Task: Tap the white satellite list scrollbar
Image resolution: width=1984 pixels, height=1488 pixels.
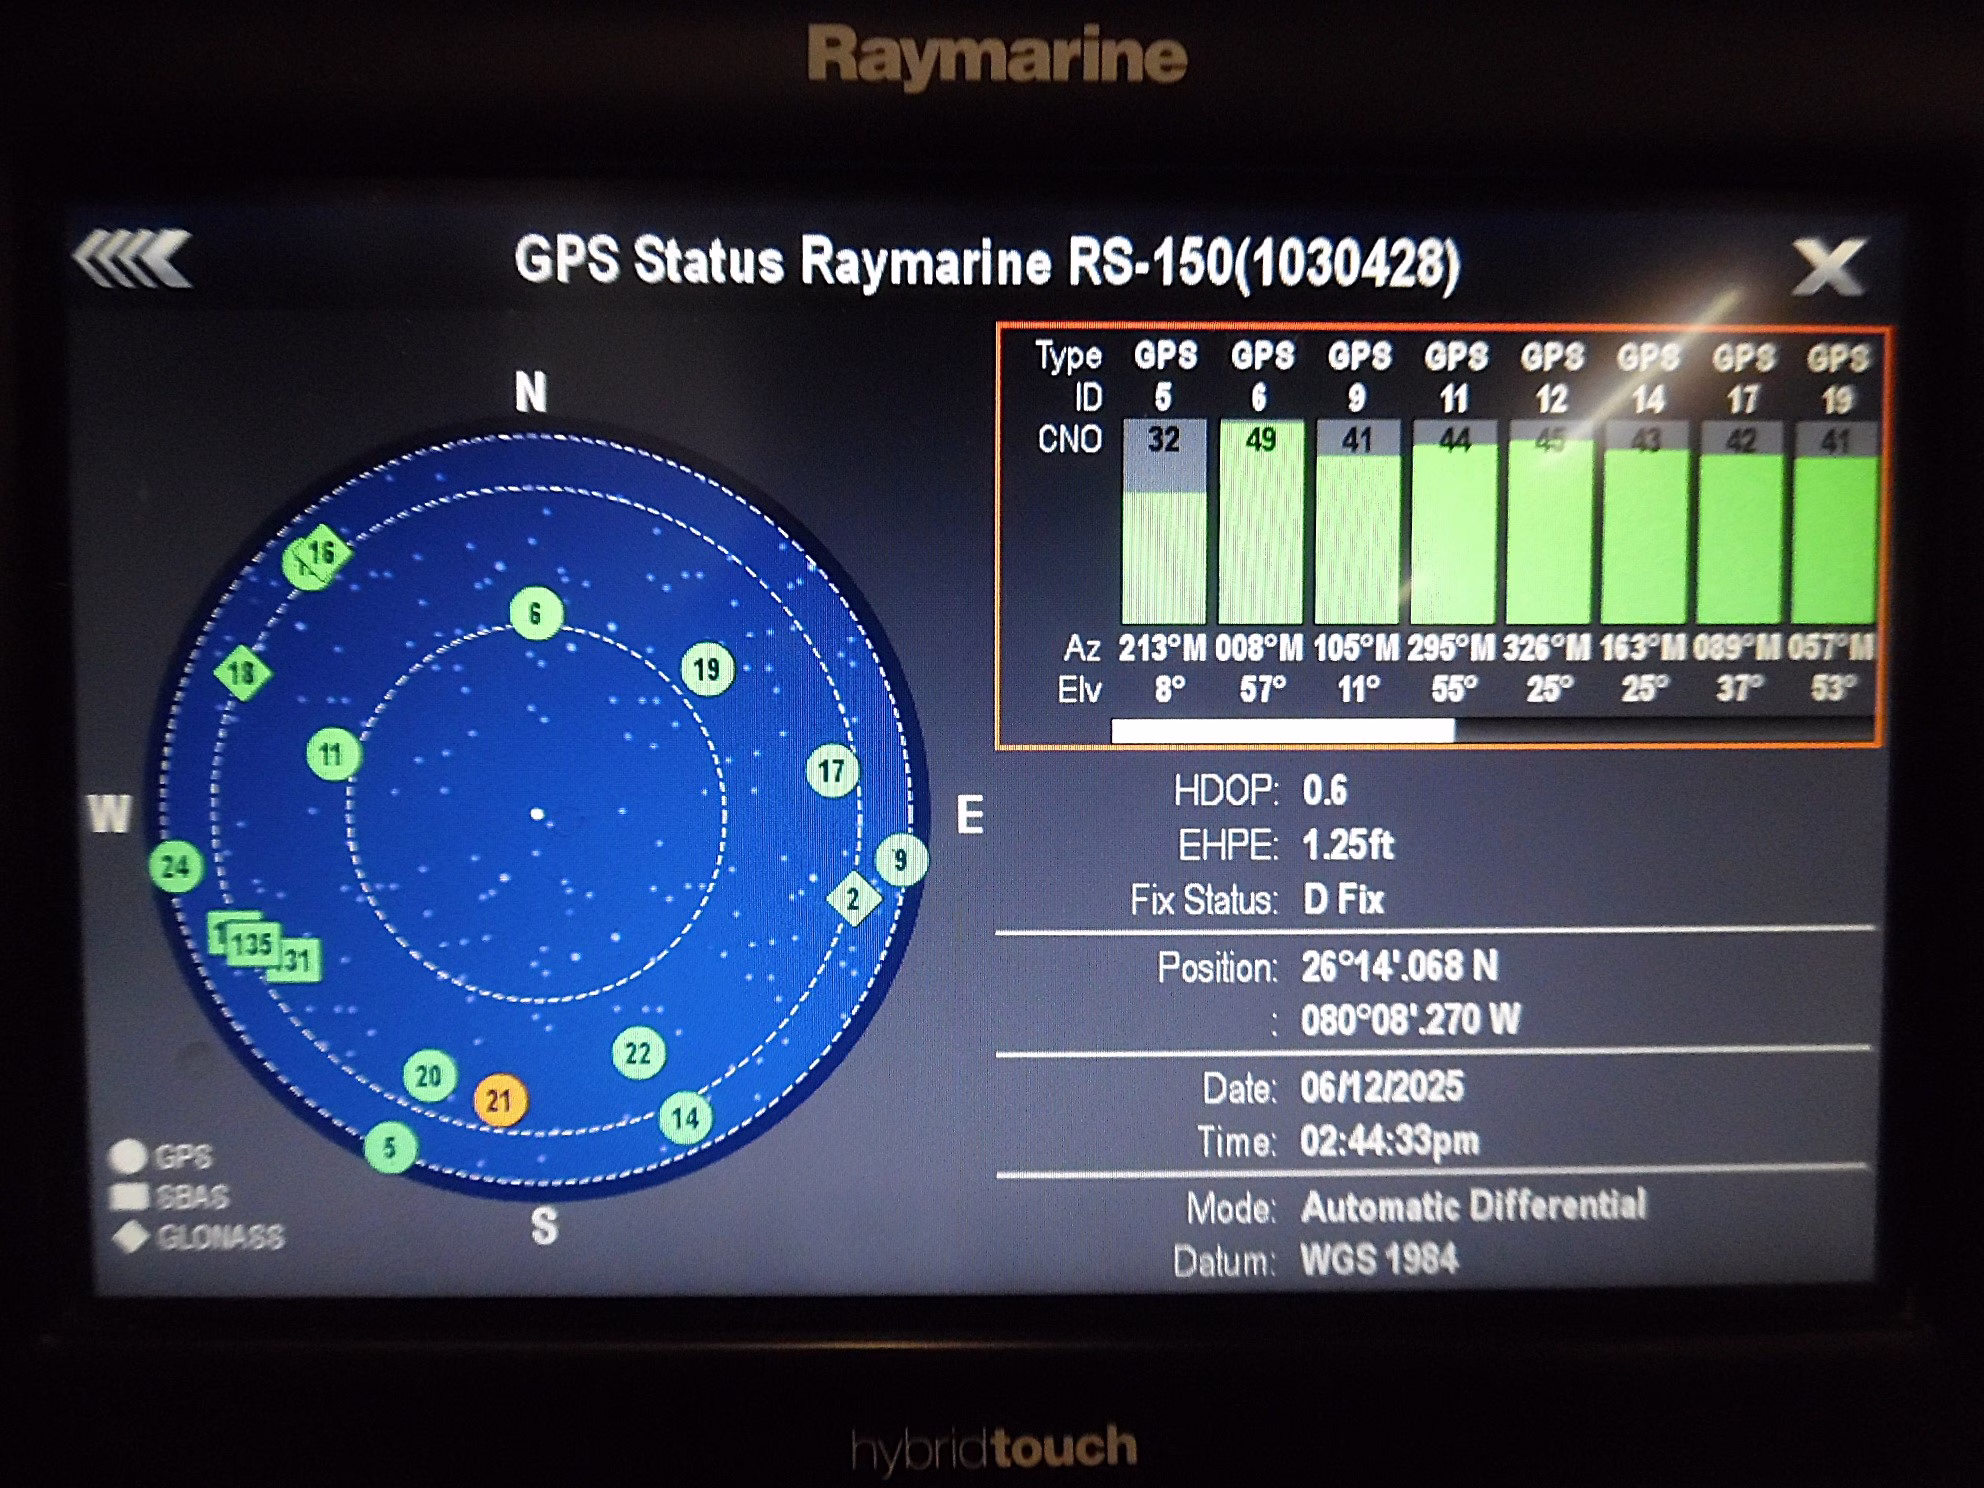Action: coord(1283,731)
